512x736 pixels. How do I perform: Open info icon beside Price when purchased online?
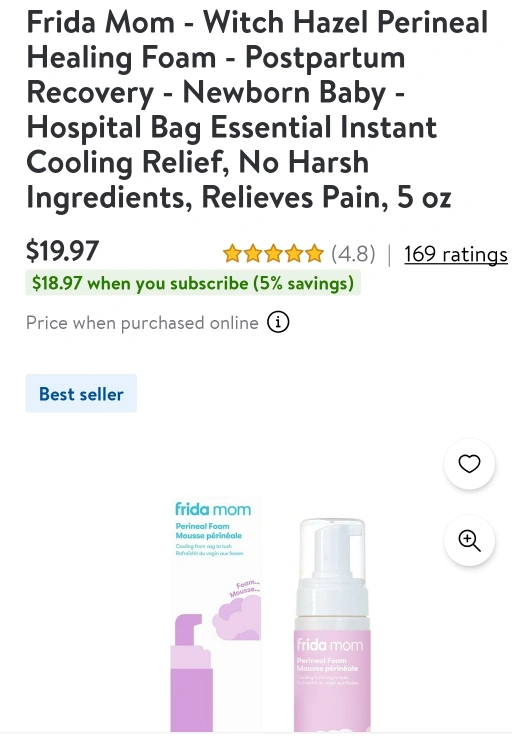[x=278, y=322]
